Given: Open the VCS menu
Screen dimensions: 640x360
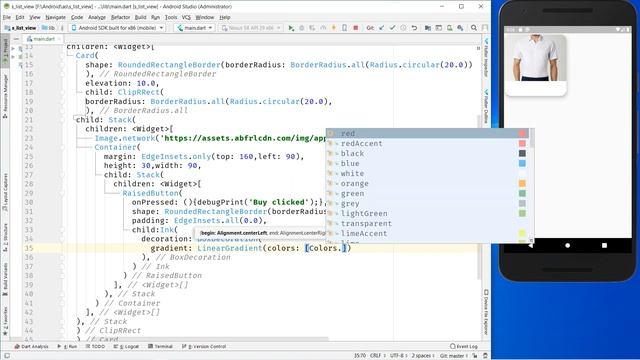Looking at the screenshot, I should (x=186, y=17).
